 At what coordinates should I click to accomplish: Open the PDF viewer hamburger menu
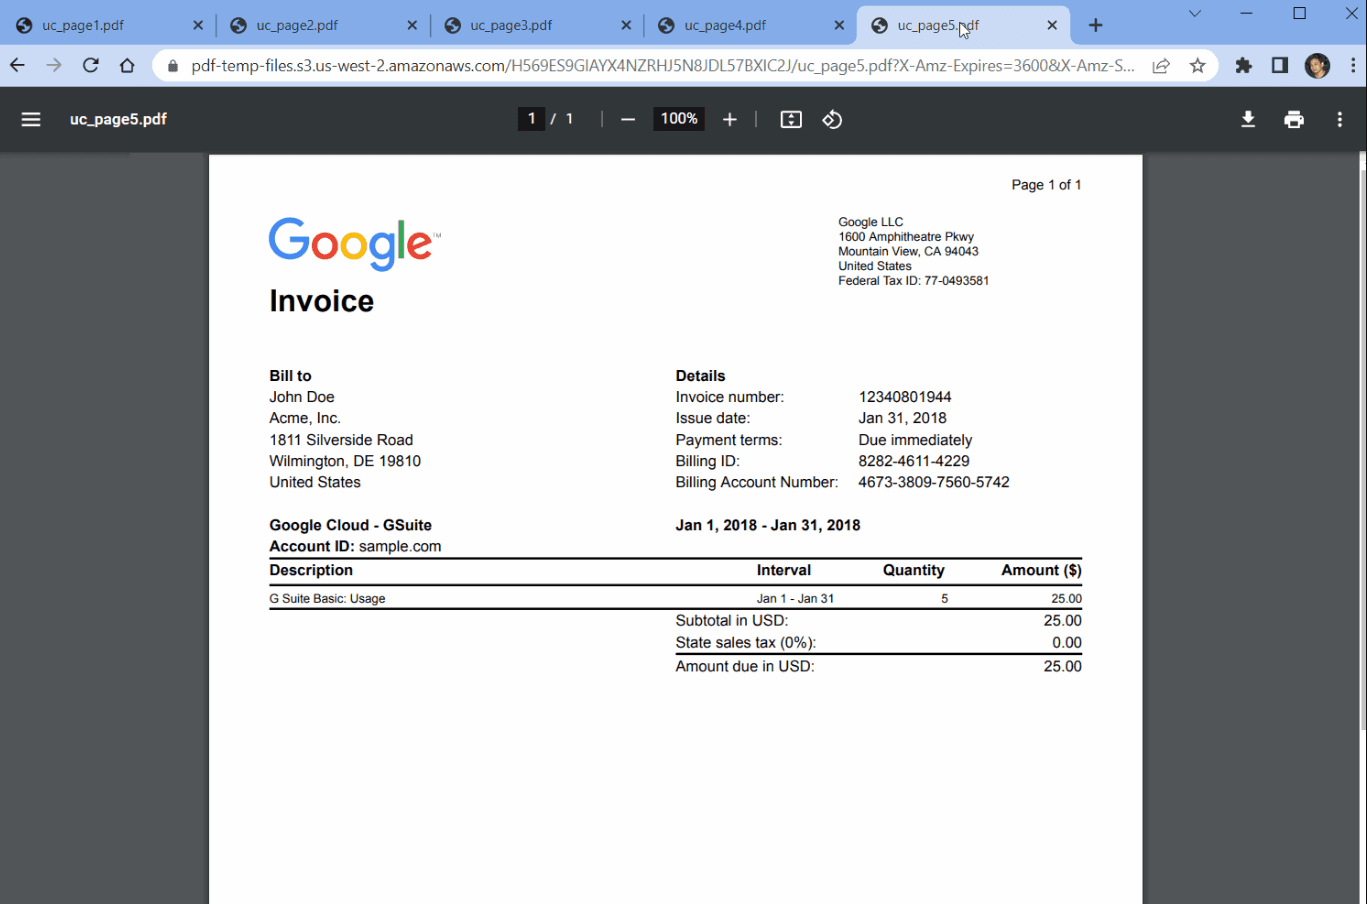30,119
